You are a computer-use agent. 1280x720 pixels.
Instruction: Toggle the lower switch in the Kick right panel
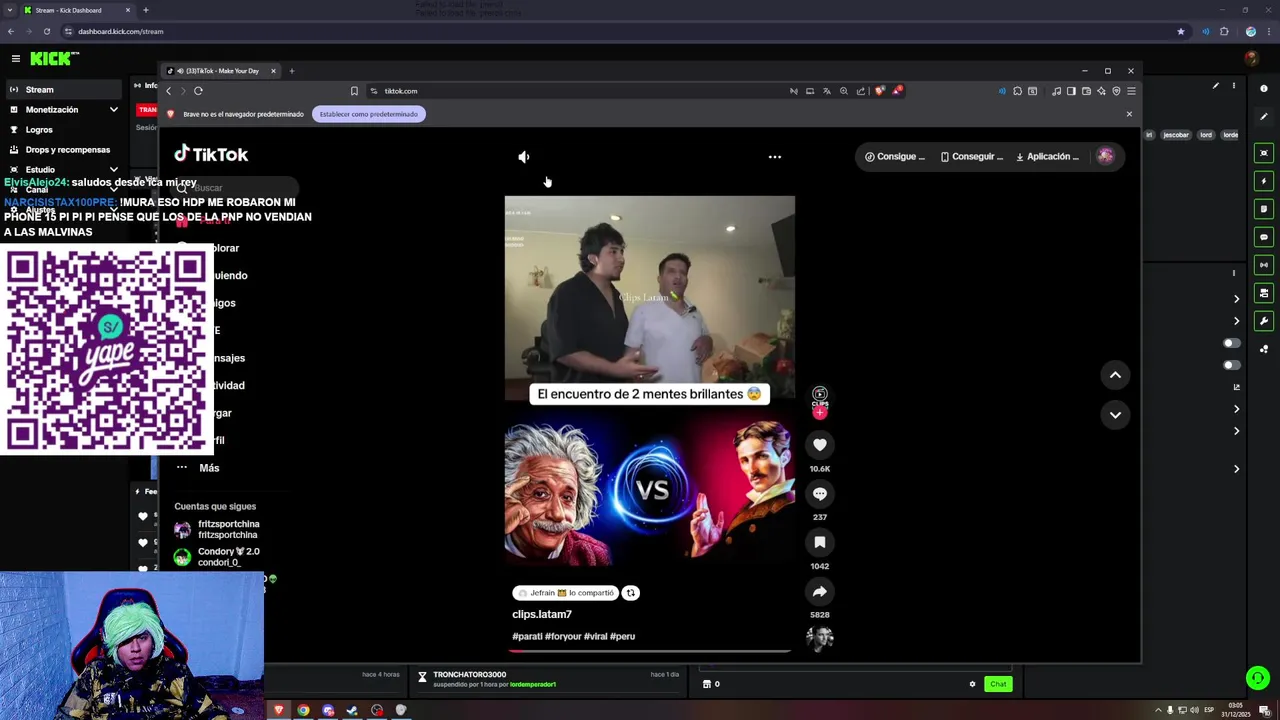(1232, 365)
